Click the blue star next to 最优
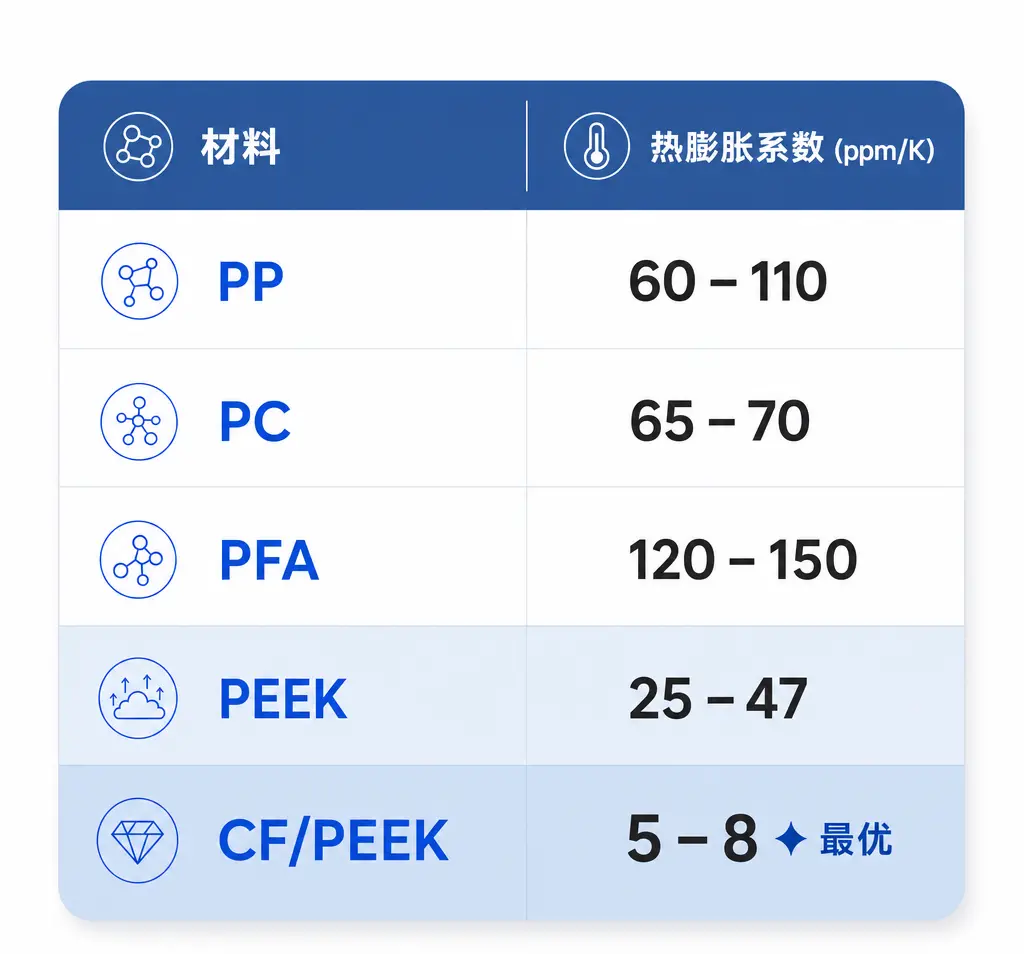The width and height of the screenshot is (1024, 954). (790, 838)
